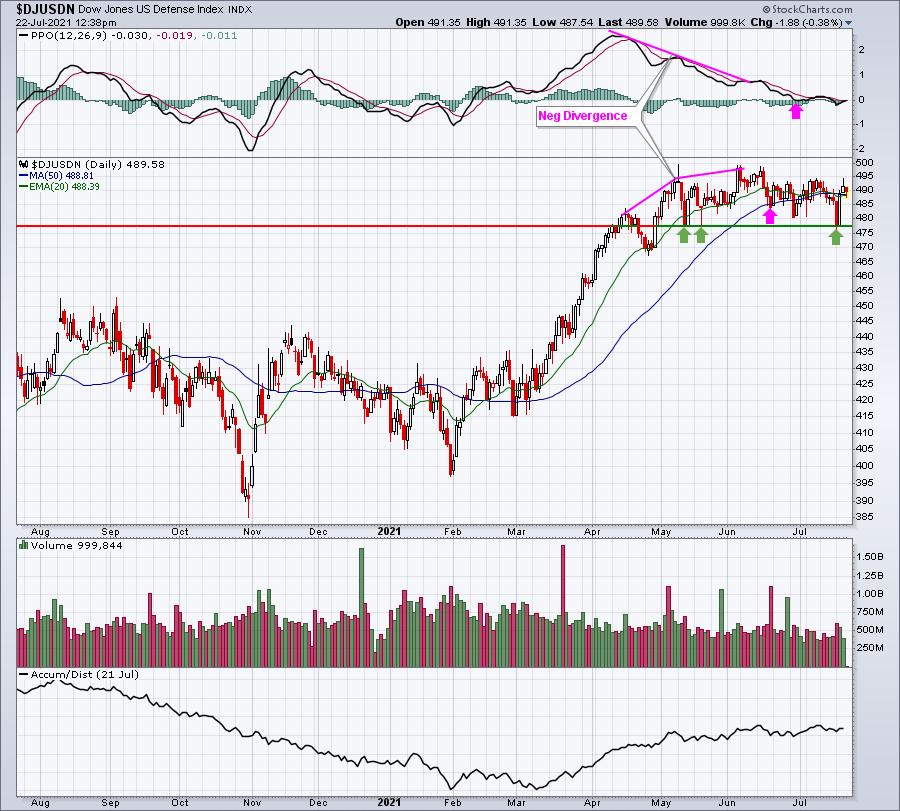Click the green arrow at July support
This screenshot has width=900, height=811.
coord(836,236)
